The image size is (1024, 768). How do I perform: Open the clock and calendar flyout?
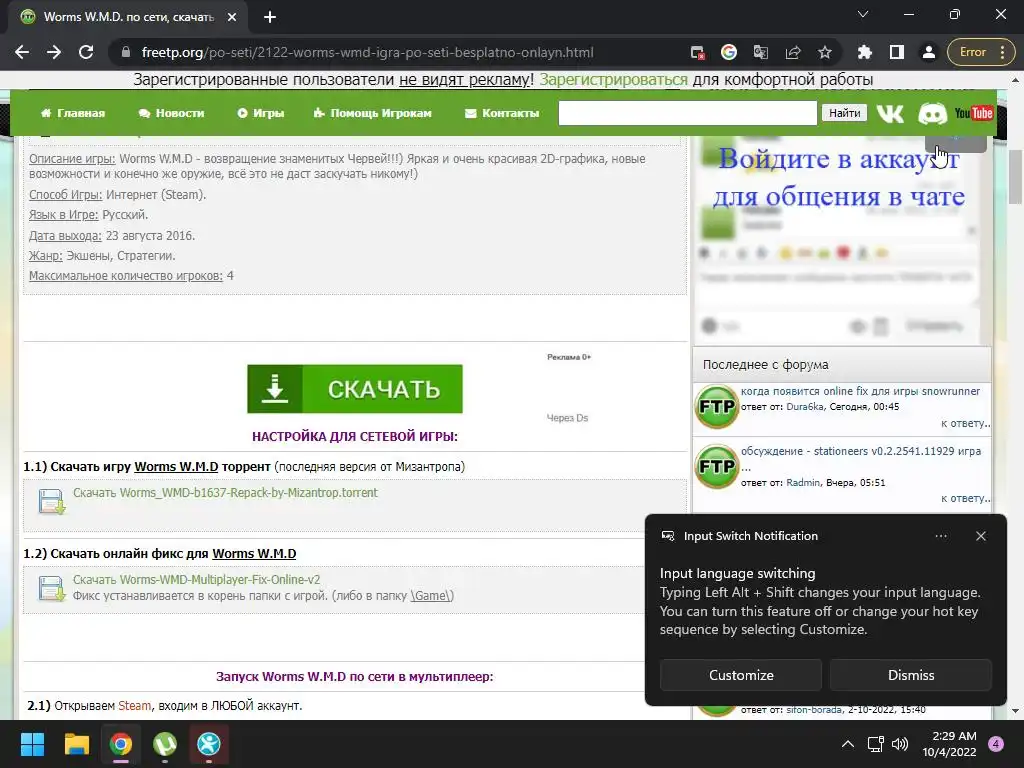click(x=950, y=744)
